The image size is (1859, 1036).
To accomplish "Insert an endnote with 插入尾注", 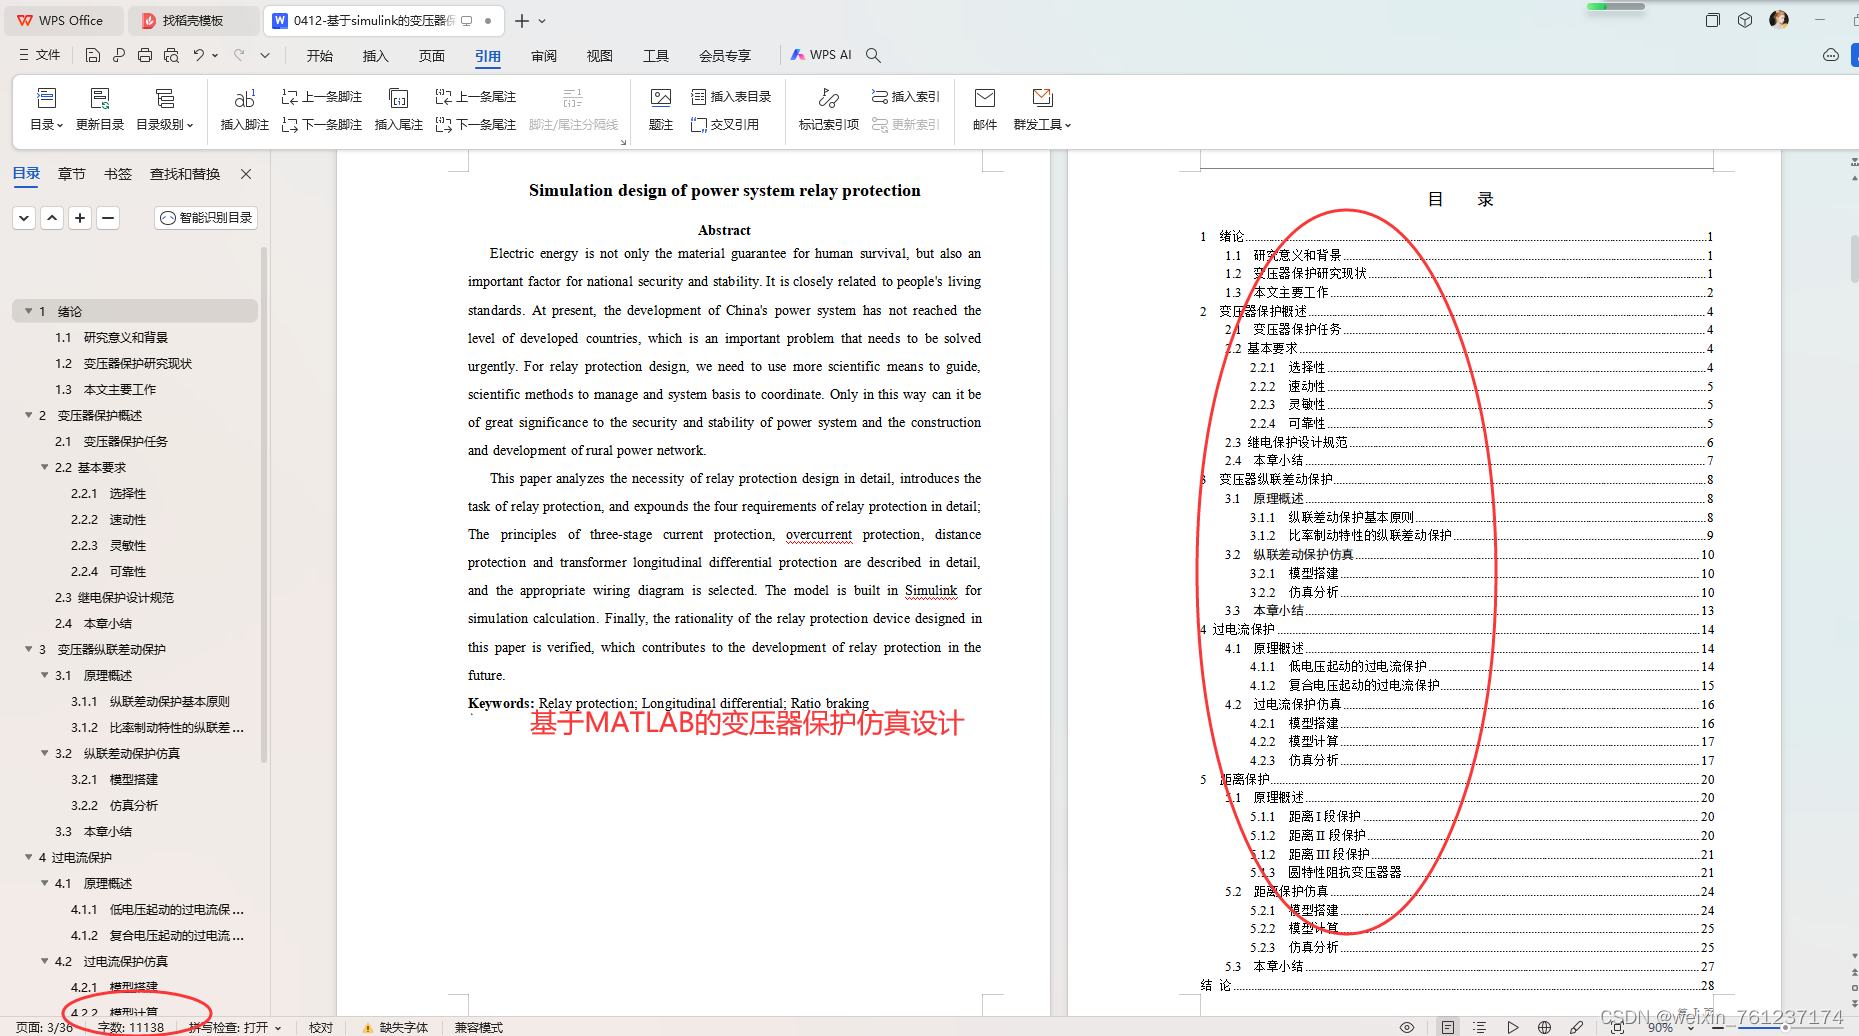I will 399,110.
